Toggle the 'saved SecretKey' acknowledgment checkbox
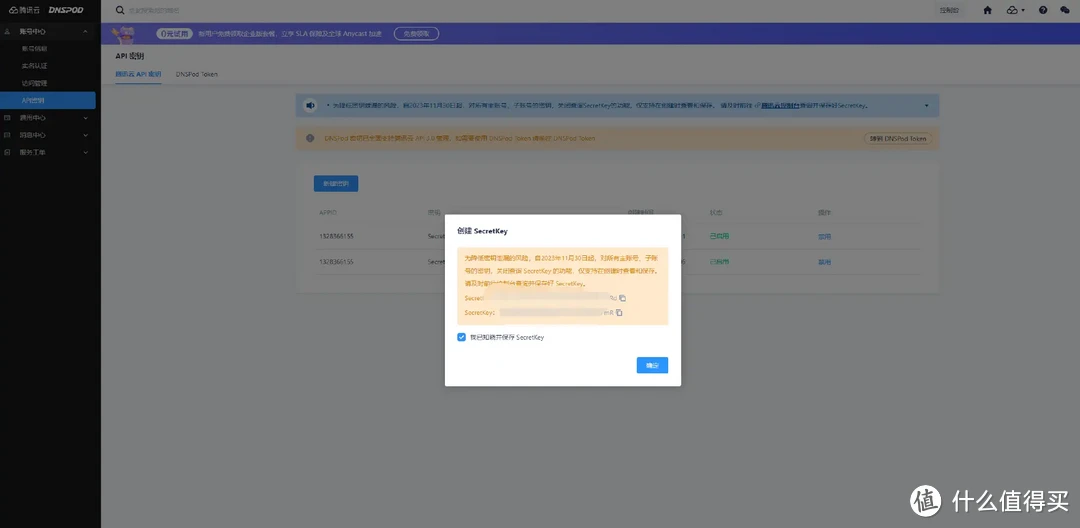Screen dimensions: 1080x528 (461, 337)
